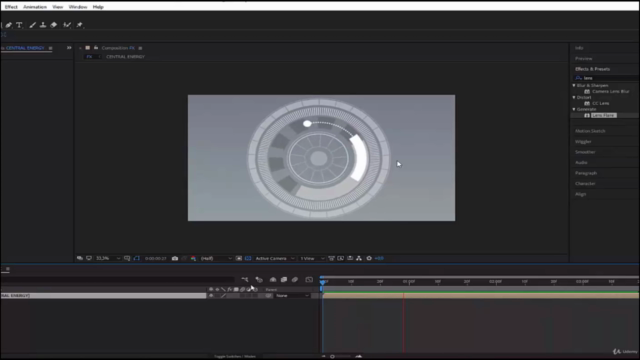
Task: Open the Window menu
Action: [x=78, y=7]
